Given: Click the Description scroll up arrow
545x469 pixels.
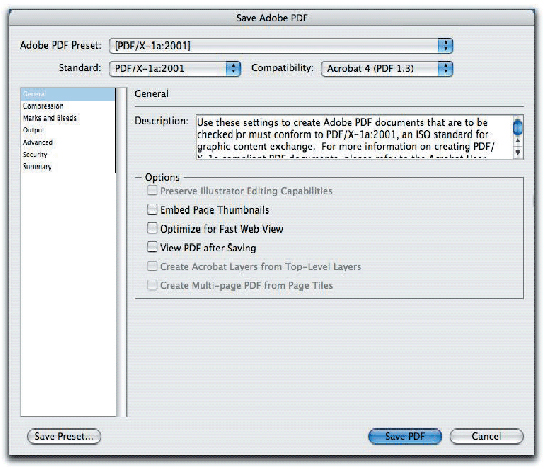Looking at the screenshot, I should click(518, 141).
